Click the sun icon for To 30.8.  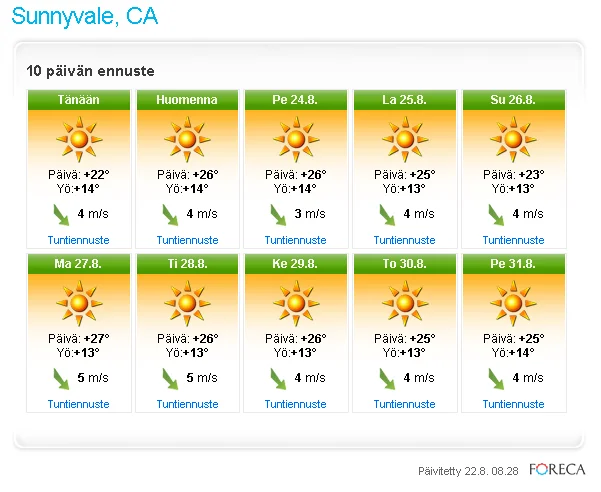tap(404, 300)
